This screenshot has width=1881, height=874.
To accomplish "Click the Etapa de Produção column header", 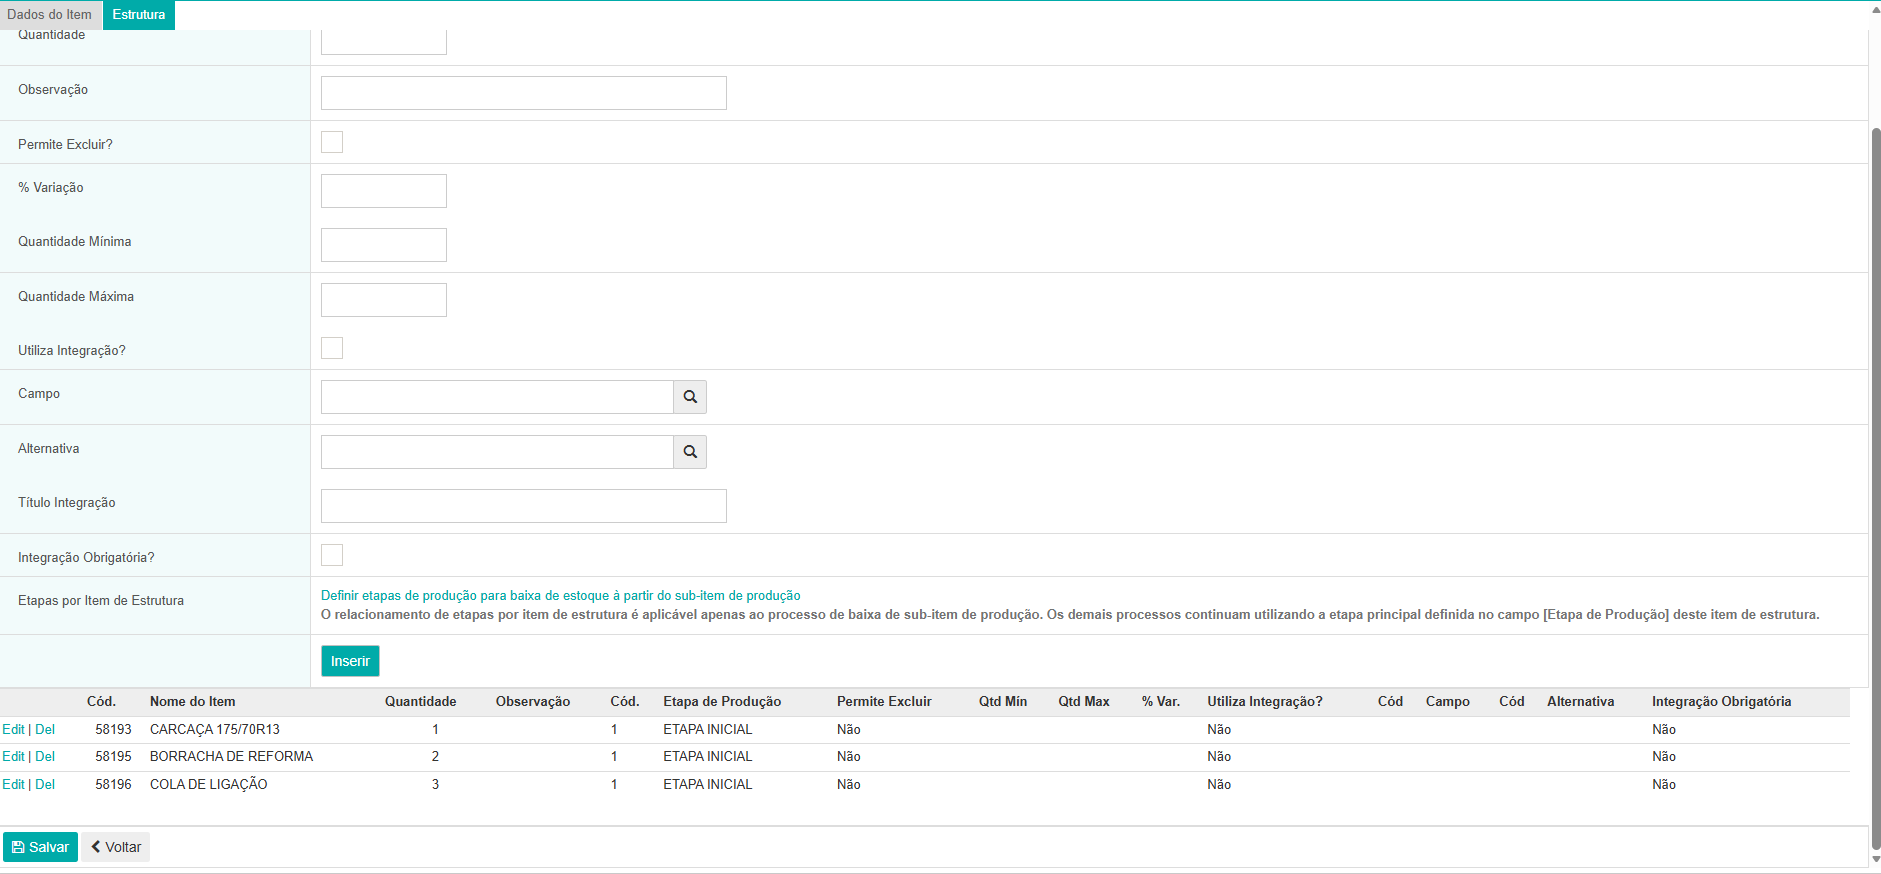I will point(722,702).
